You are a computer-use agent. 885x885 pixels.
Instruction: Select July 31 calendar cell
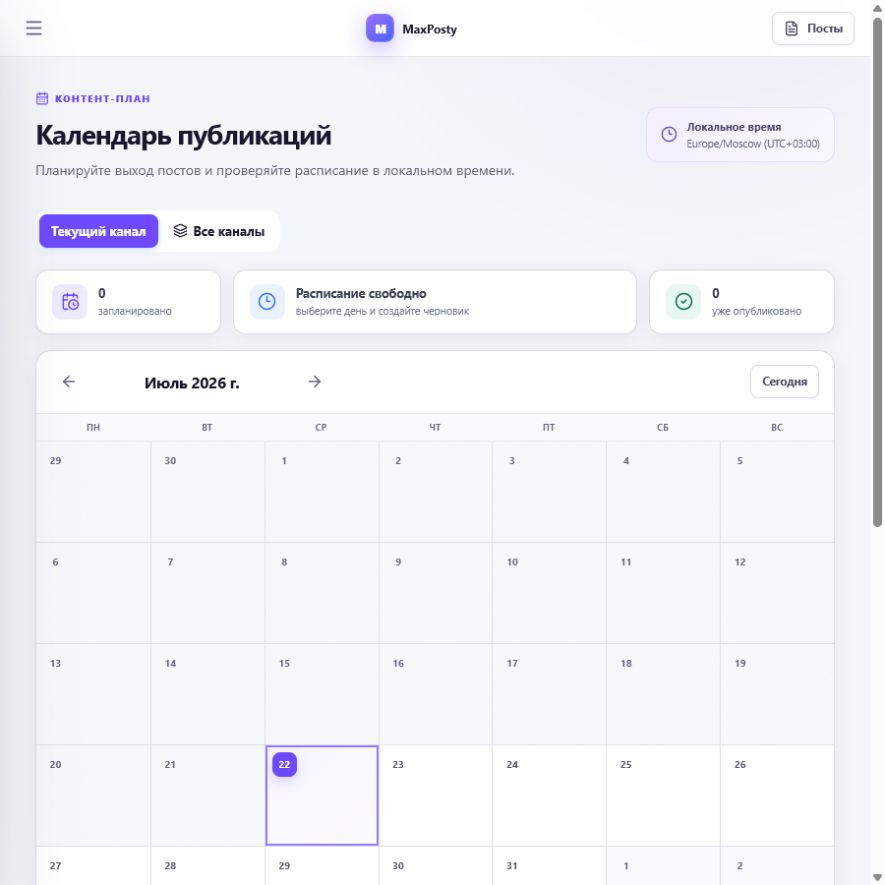549,865
